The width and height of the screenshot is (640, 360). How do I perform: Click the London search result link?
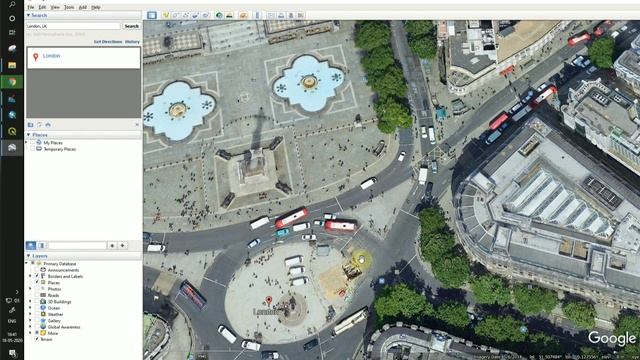[x=51, y=56]
